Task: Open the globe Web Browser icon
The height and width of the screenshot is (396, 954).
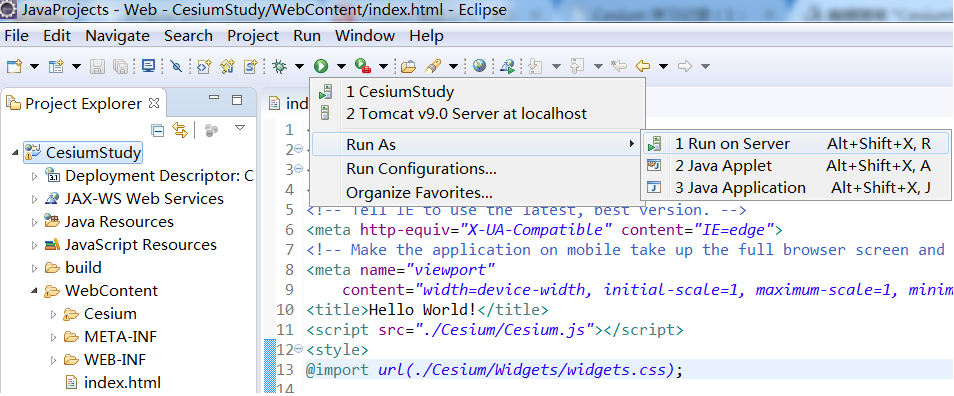Action: pyautogui.click(x=479, y=66)
